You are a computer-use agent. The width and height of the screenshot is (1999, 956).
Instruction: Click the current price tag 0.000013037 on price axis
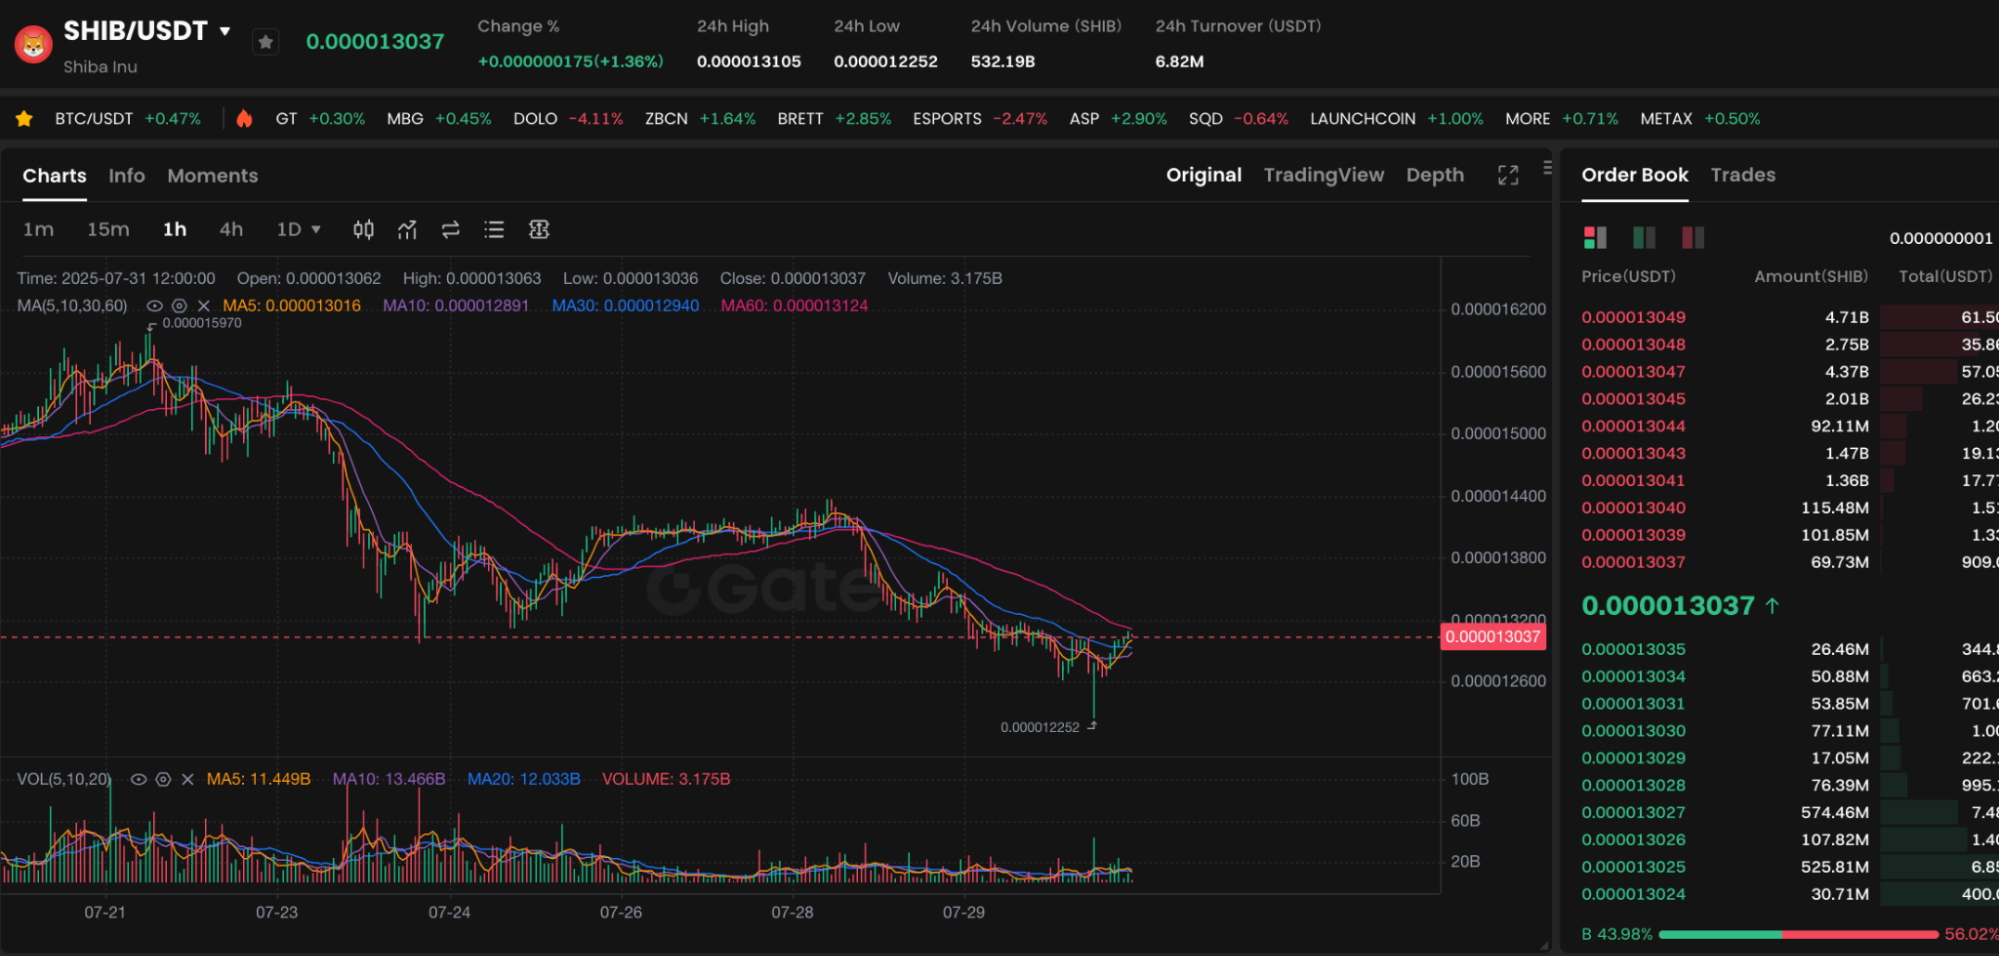[1493, 637]
